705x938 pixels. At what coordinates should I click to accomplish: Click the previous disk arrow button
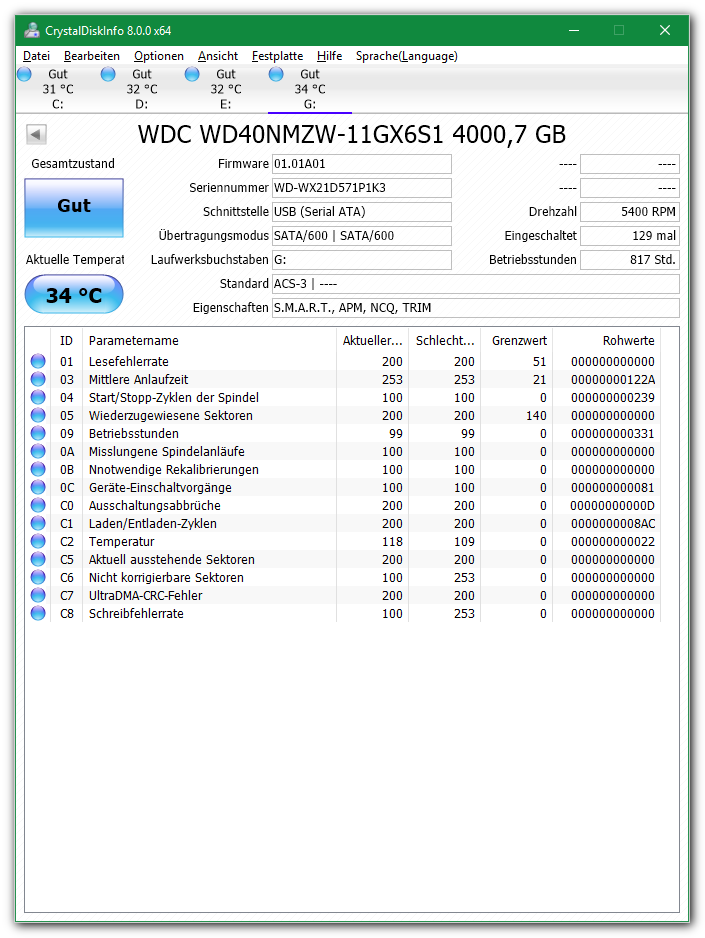[36, 134]
